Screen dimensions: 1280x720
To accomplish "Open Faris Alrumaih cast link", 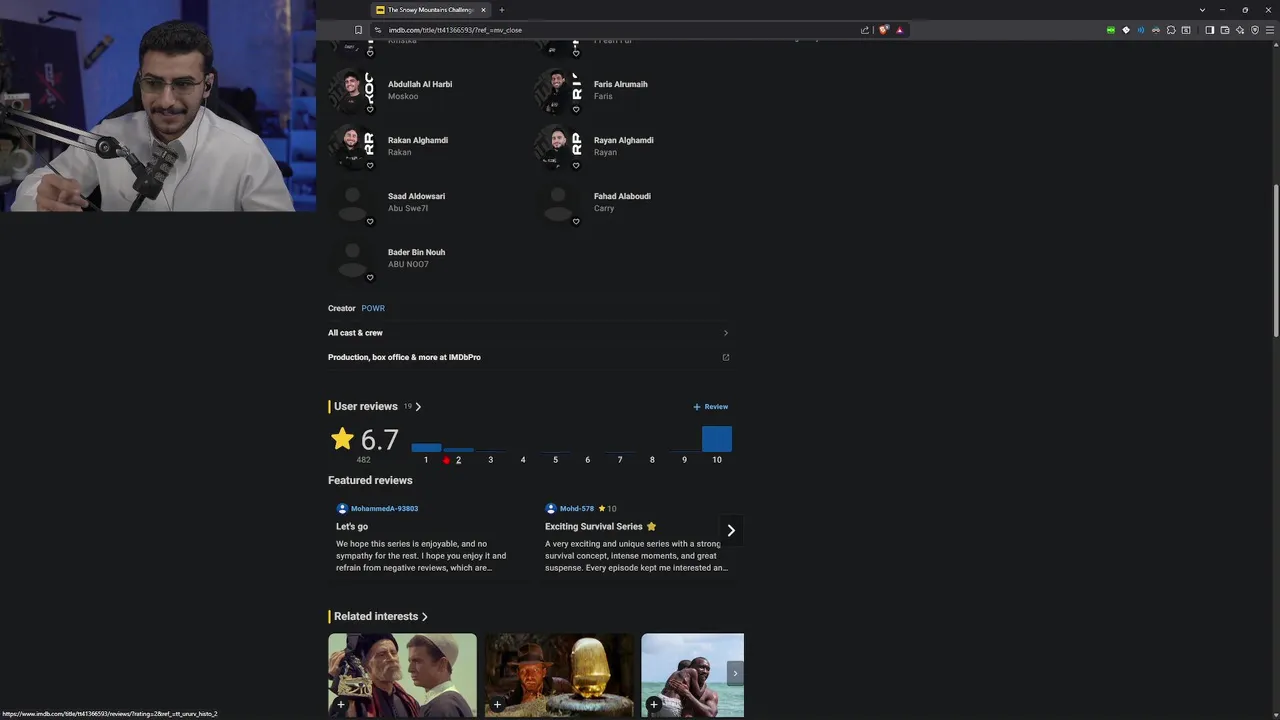I will 620,84.
